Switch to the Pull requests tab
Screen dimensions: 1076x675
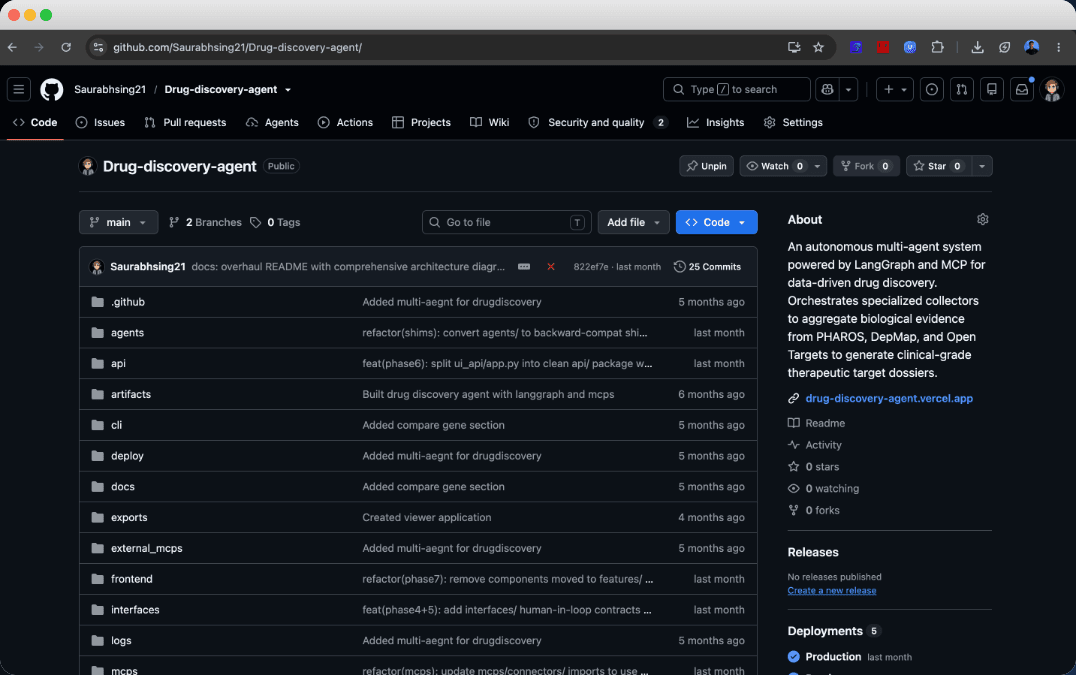(x=185, y=122)
